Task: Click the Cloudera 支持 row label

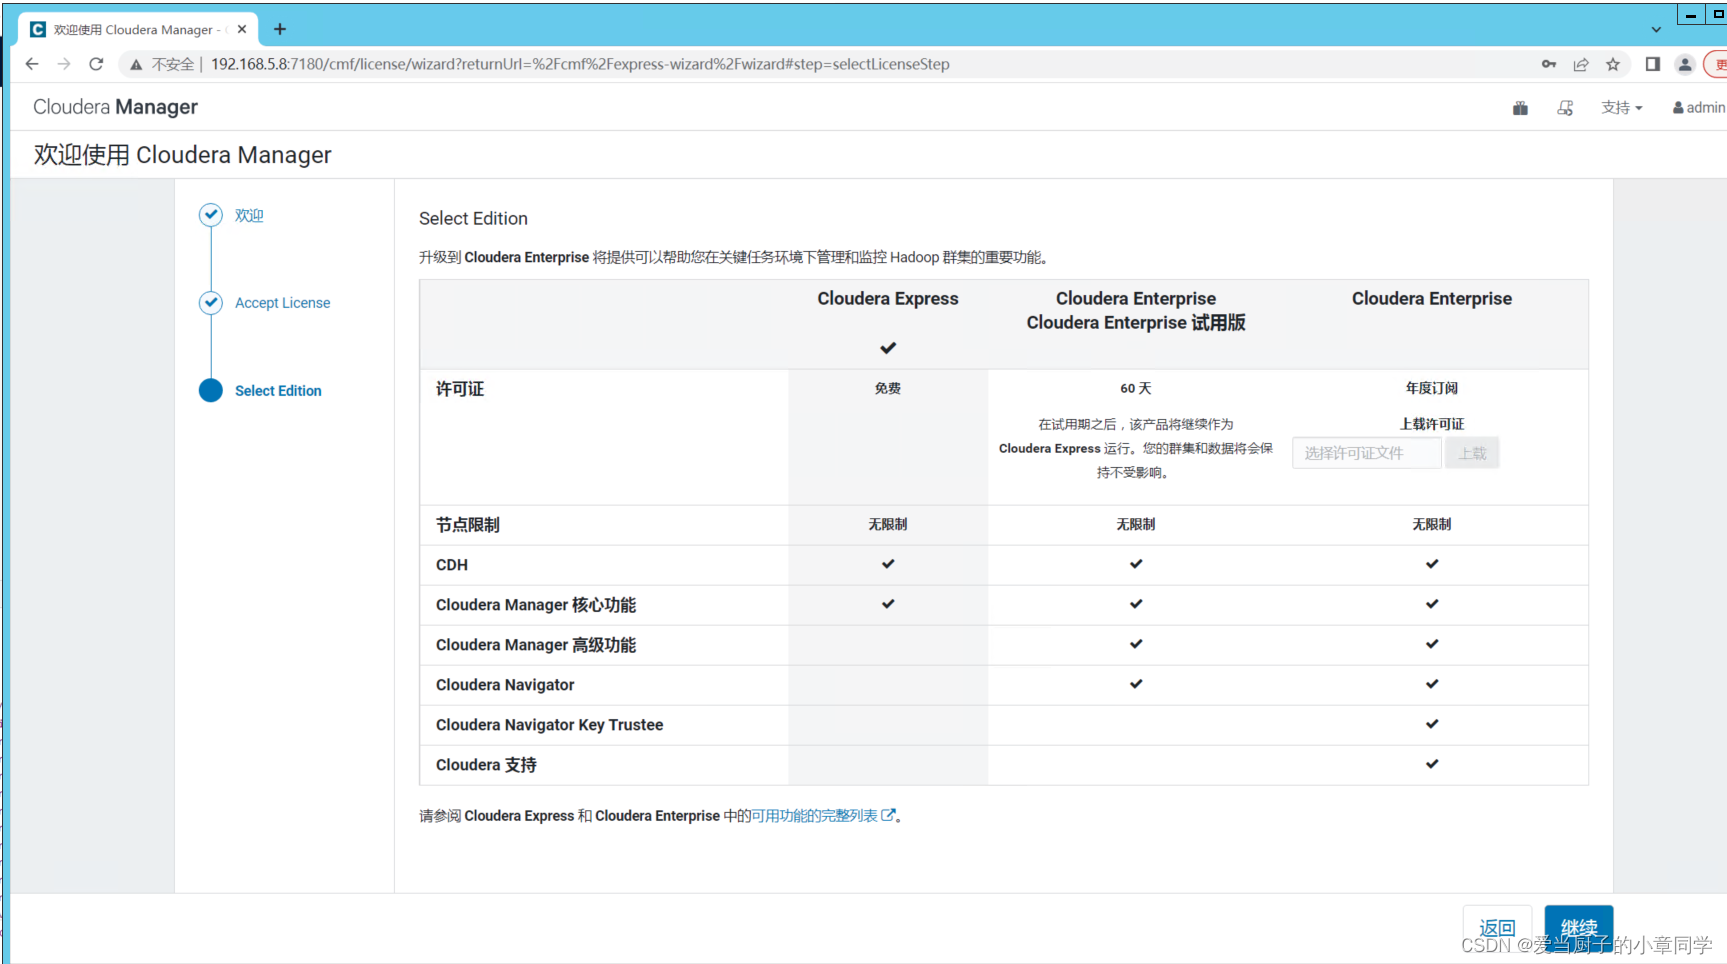Action: (x=486, y=765)
